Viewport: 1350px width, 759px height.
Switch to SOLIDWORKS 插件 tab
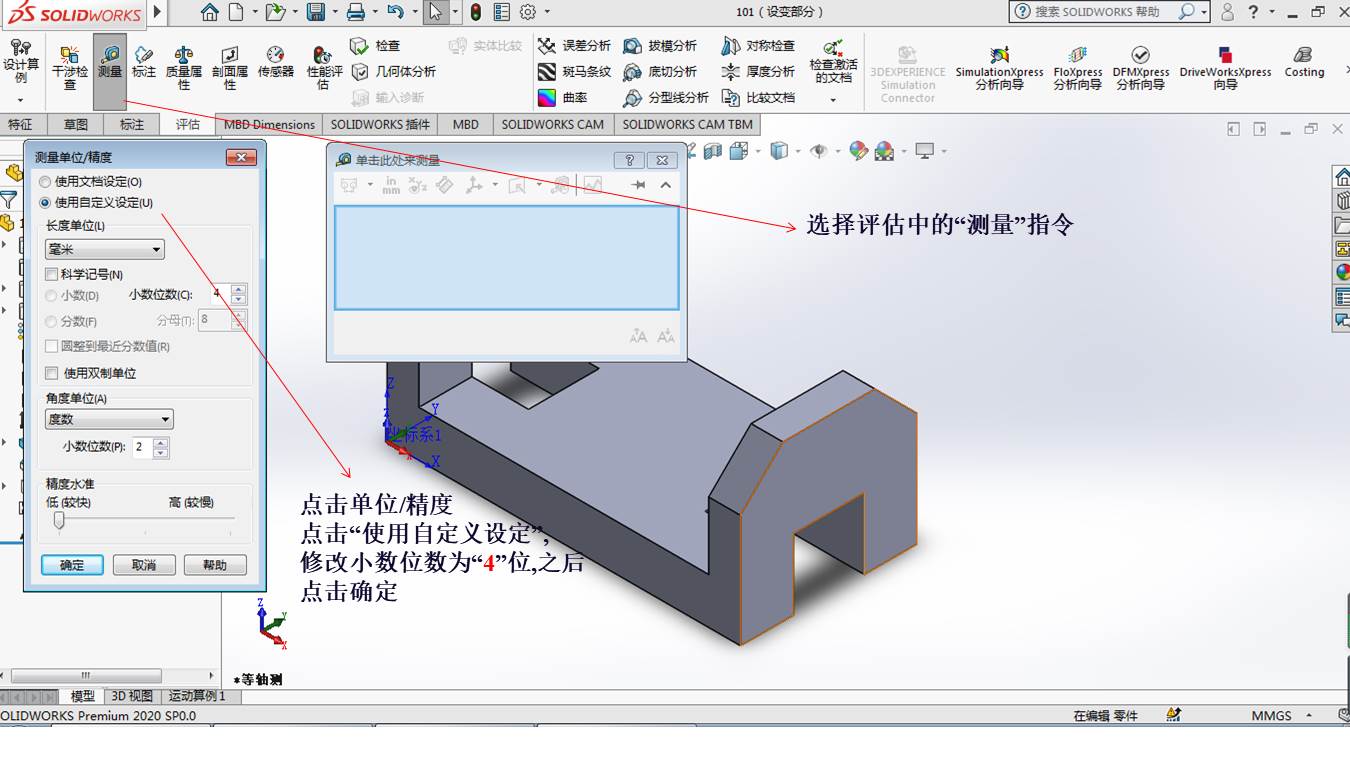point(380,125)
